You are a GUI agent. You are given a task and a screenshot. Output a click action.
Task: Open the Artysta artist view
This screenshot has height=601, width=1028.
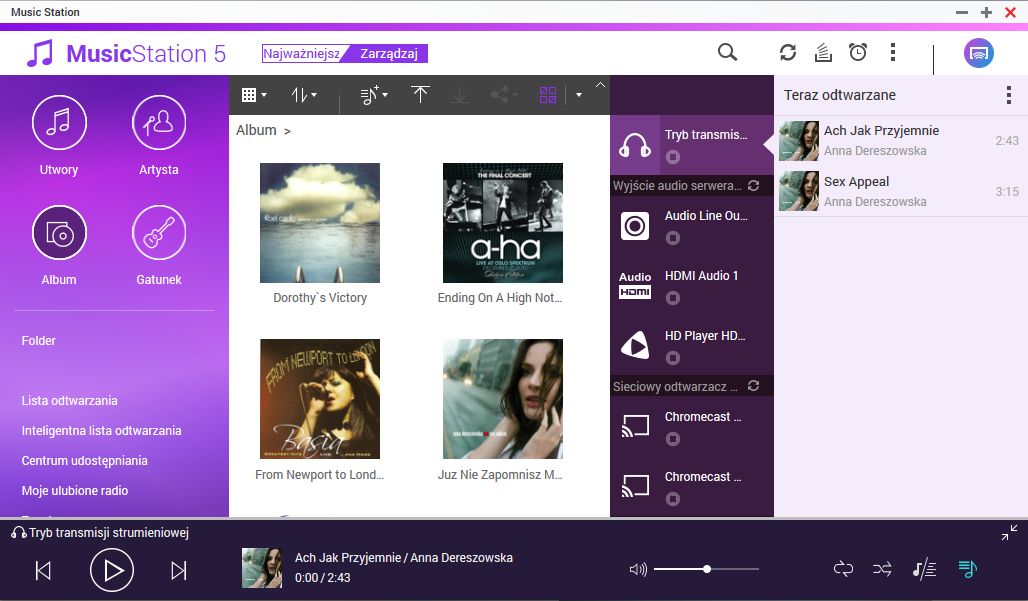pyautogui.click(x=159, y=123)
